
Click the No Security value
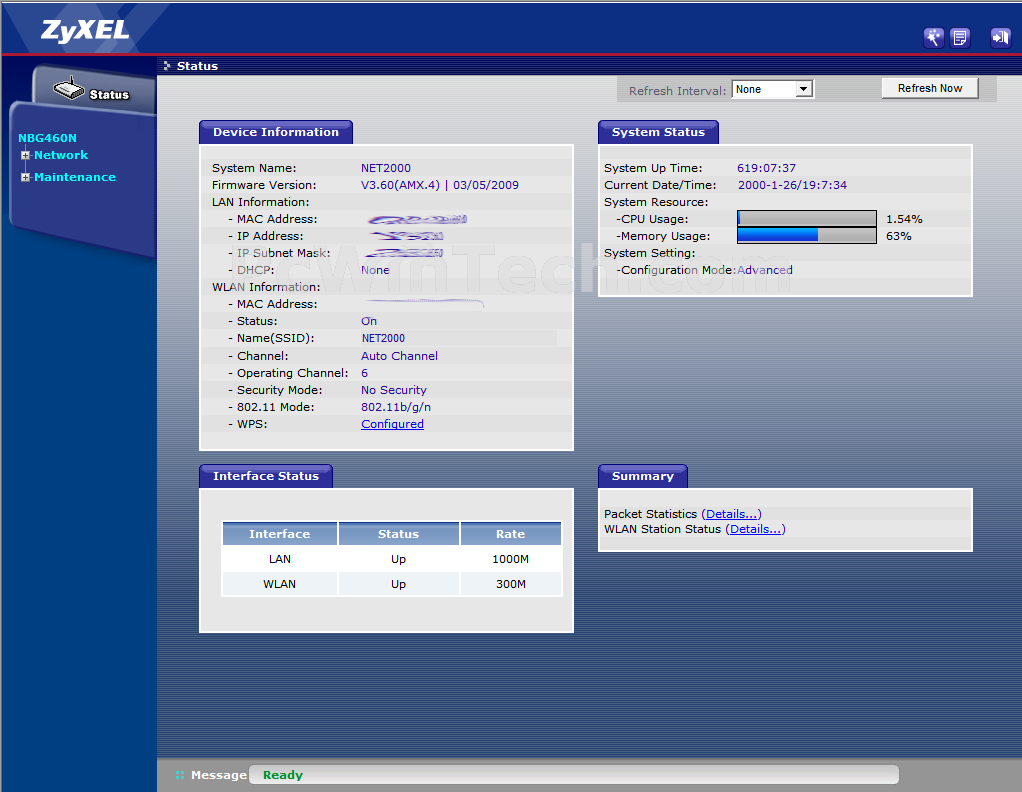(394, 390)
